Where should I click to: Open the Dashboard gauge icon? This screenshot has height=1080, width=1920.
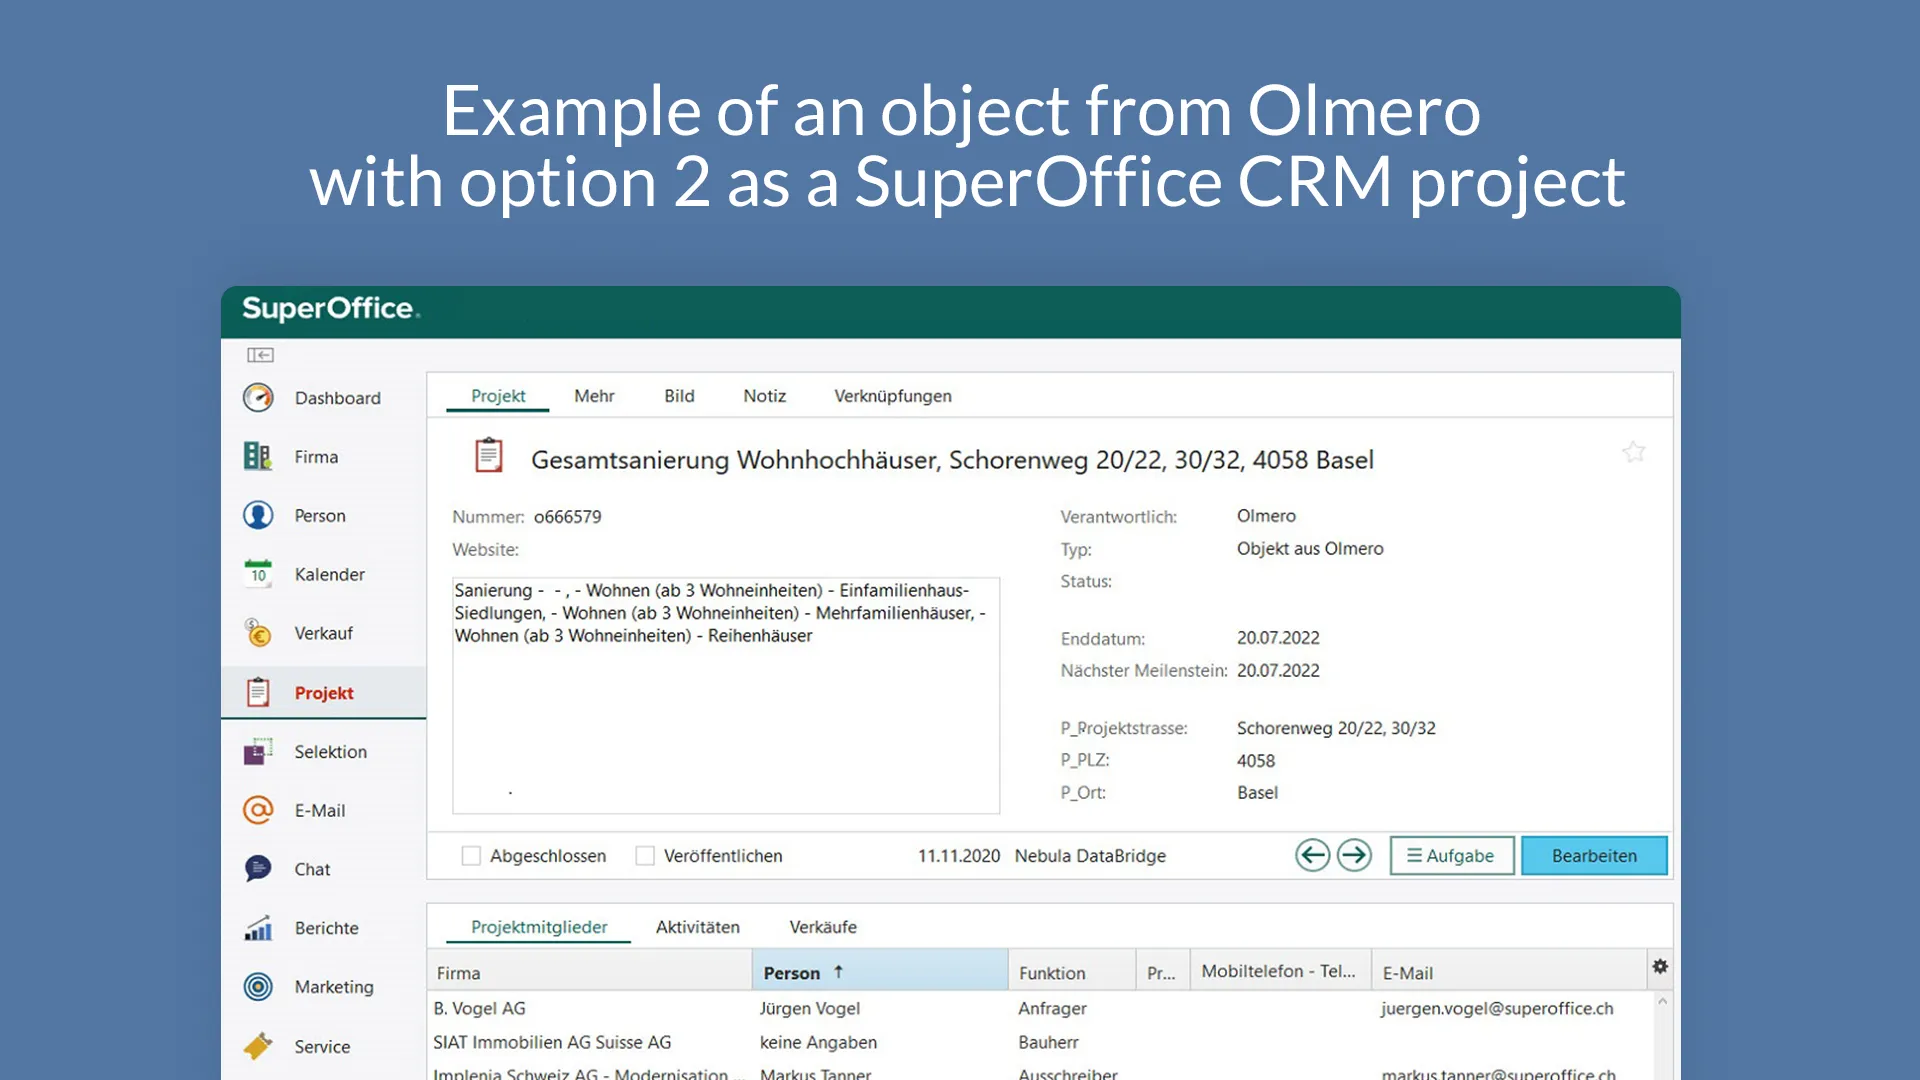(258, 398)
